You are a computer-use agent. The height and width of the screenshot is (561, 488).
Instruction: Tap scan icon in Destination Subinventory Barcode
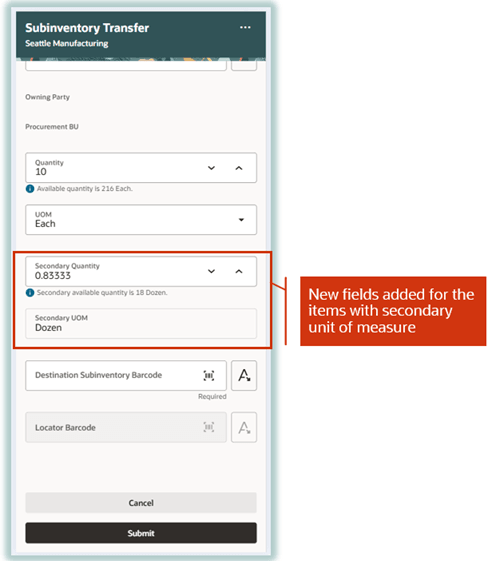[209, 375]
